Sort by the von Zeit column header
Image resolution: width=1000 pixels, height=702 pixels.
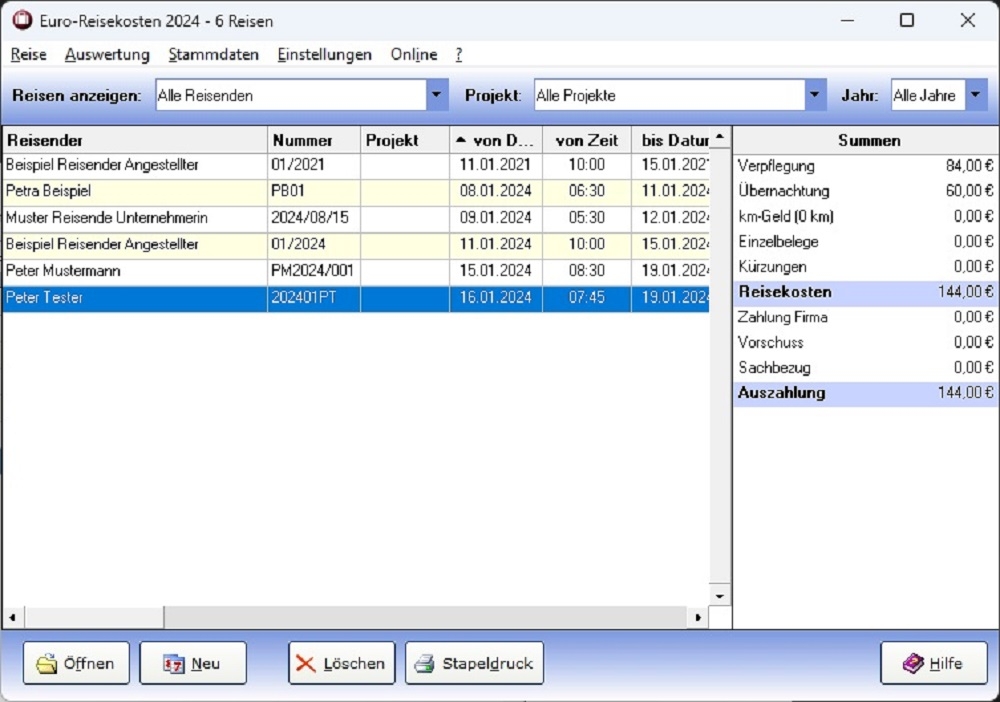point(587,140)
